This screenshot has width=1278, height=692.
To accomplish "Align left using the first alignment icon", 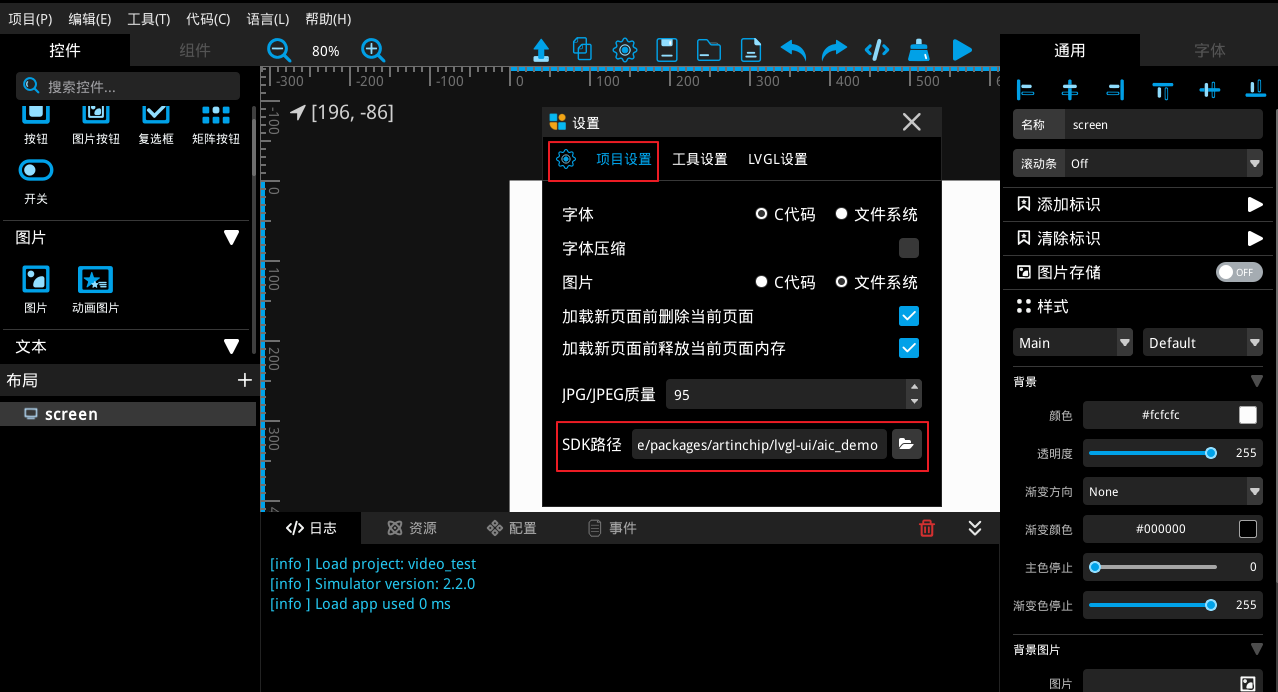I will tap(1026, 90).
